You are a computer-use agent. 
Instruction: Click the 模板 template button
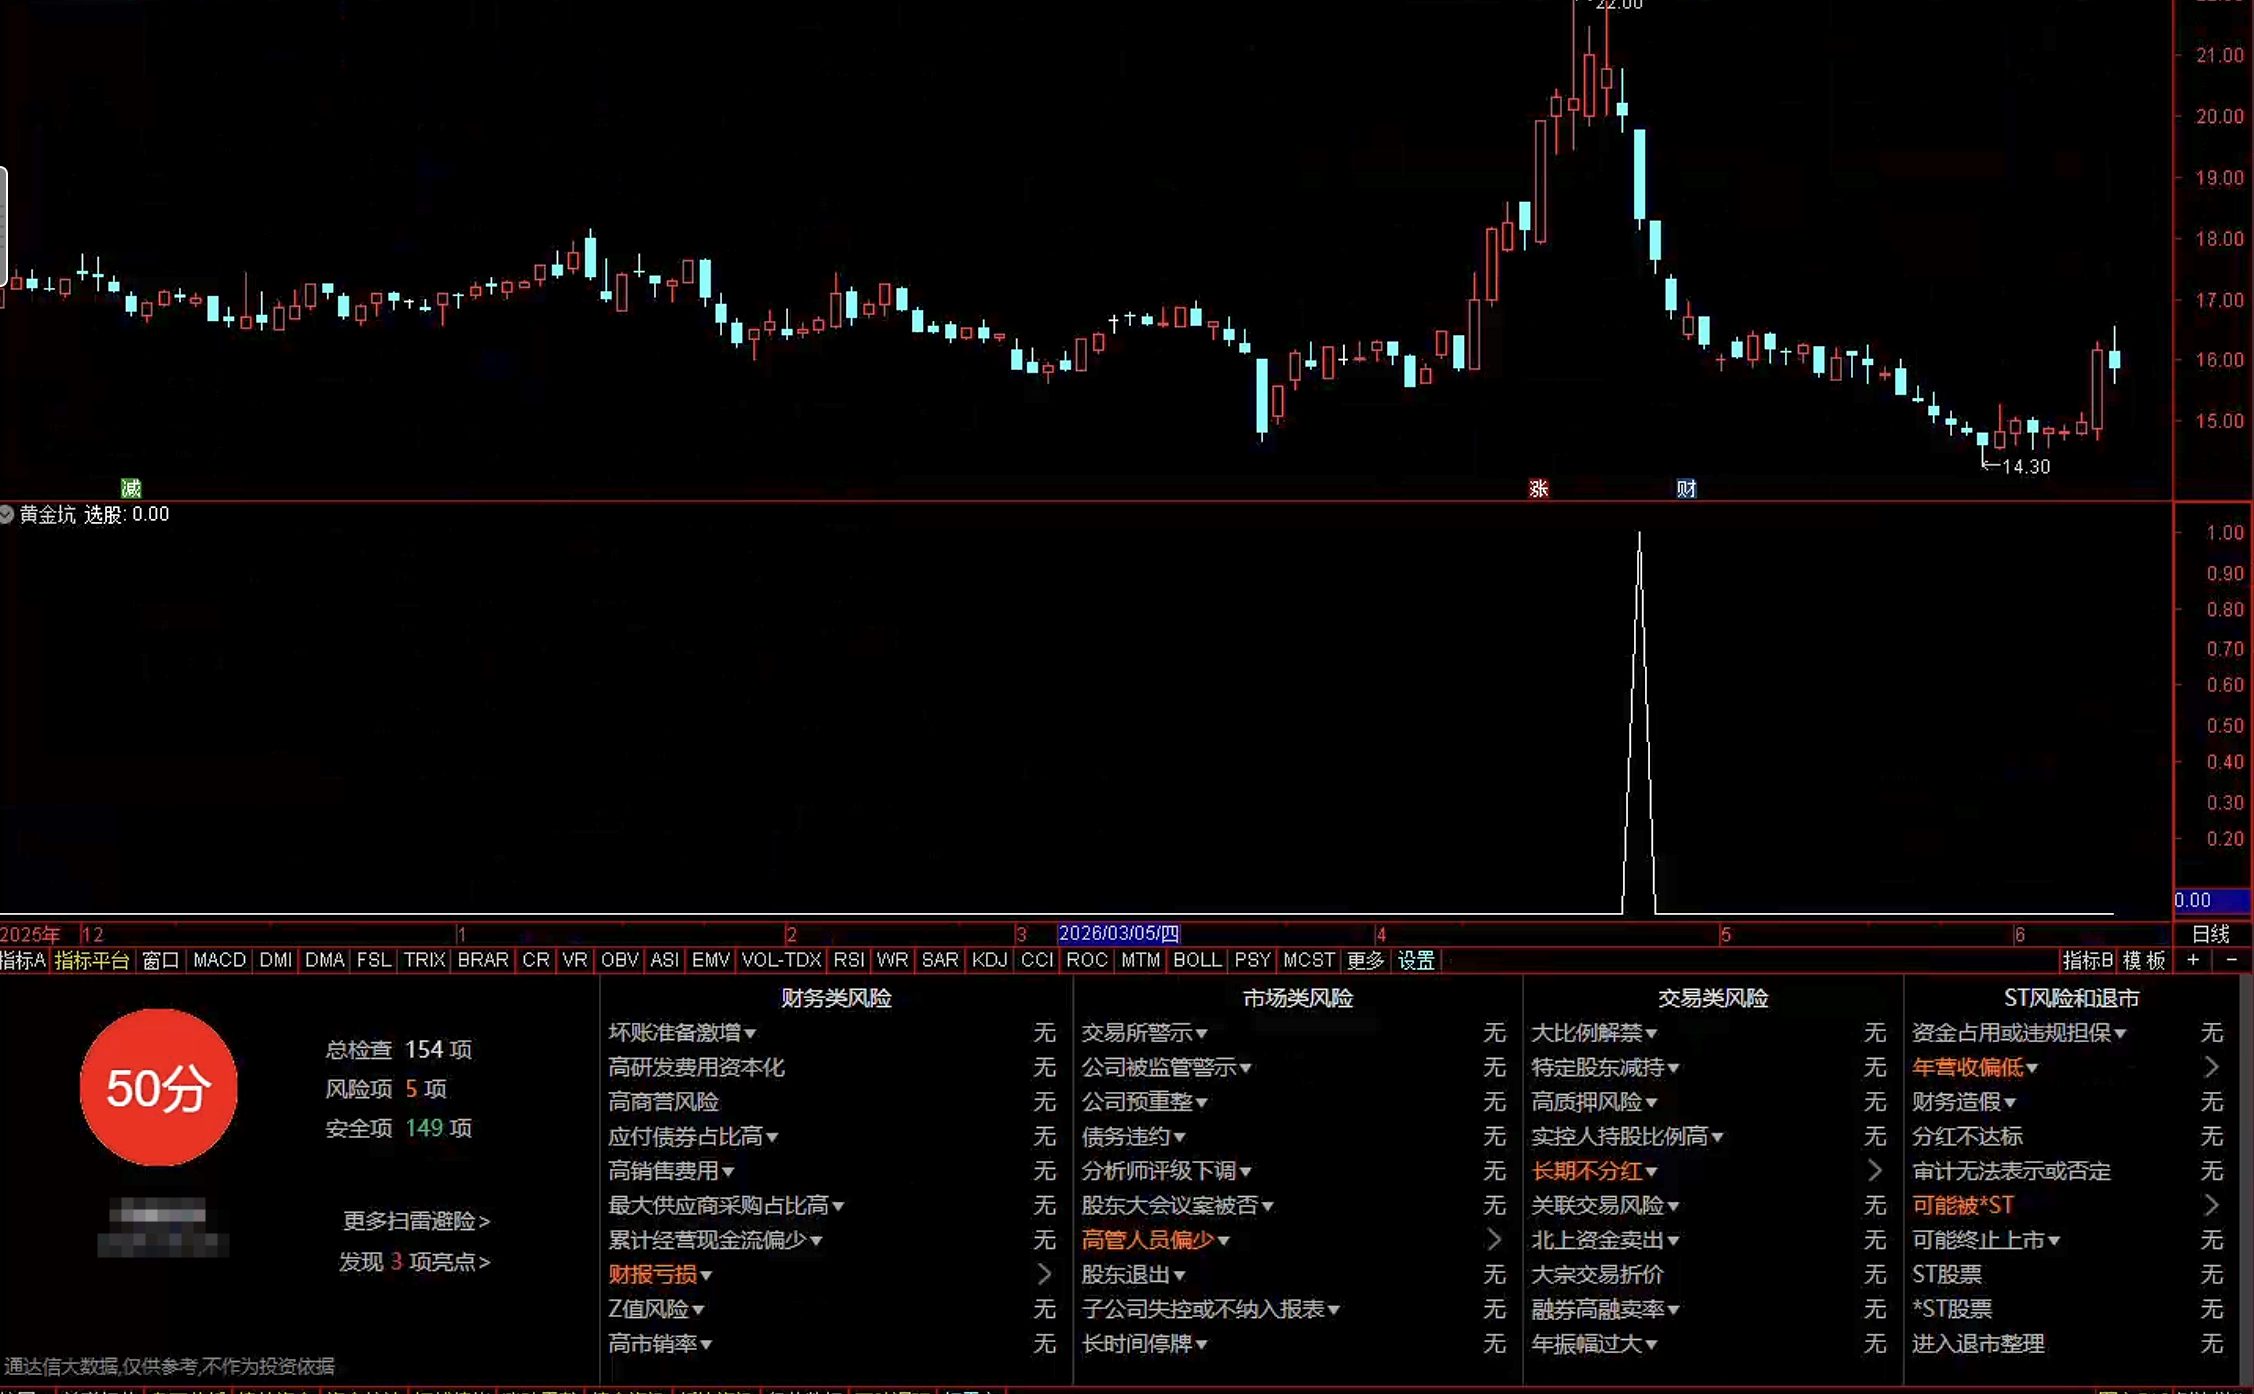tap(2144, 960)
